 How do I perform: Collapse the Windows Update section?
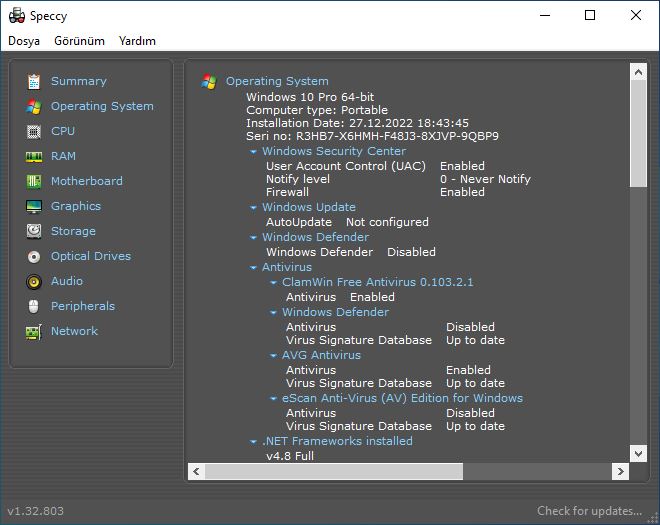tap(253, 208)
